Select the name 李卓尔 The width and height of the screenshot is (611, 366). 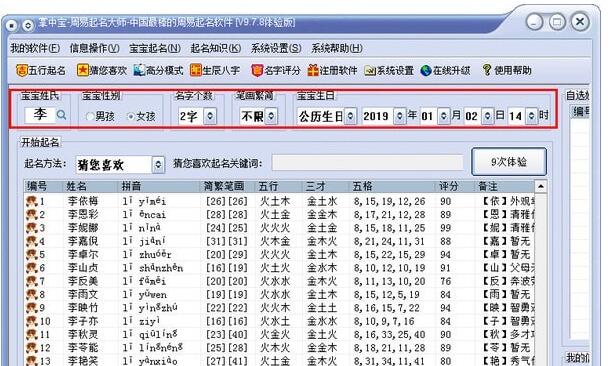(83, 255)
